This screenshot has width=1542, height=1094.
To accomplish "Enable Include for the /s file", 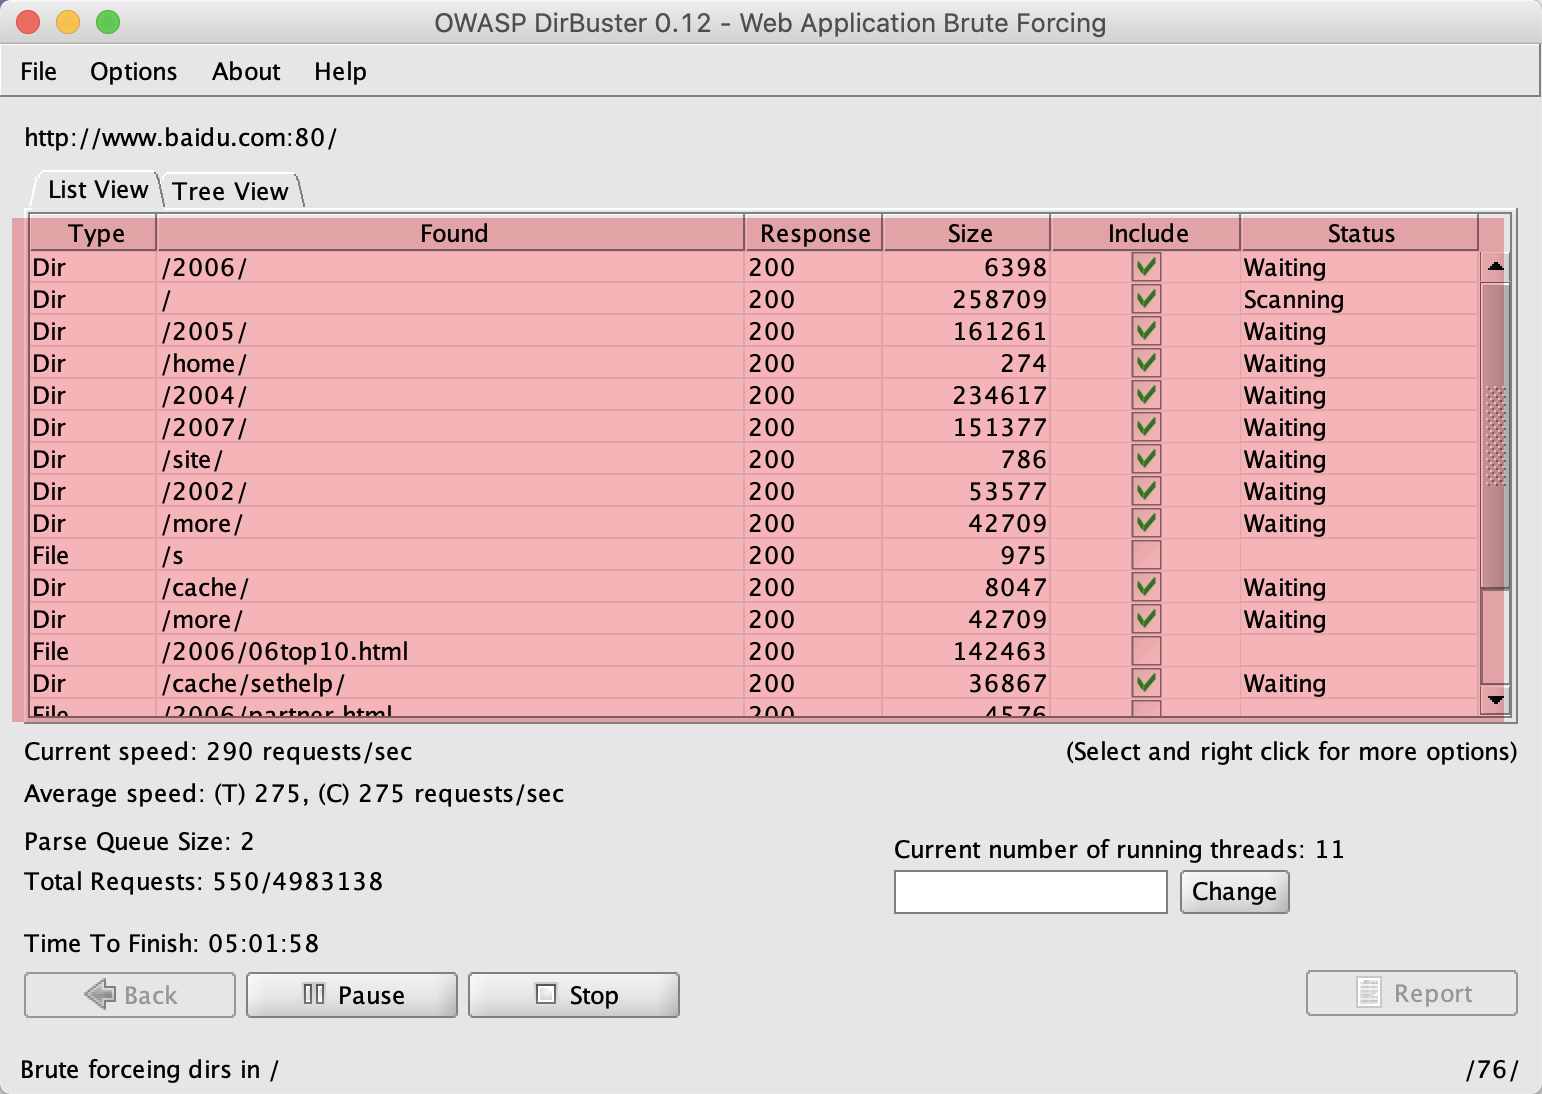I will tap(1146, 554).
